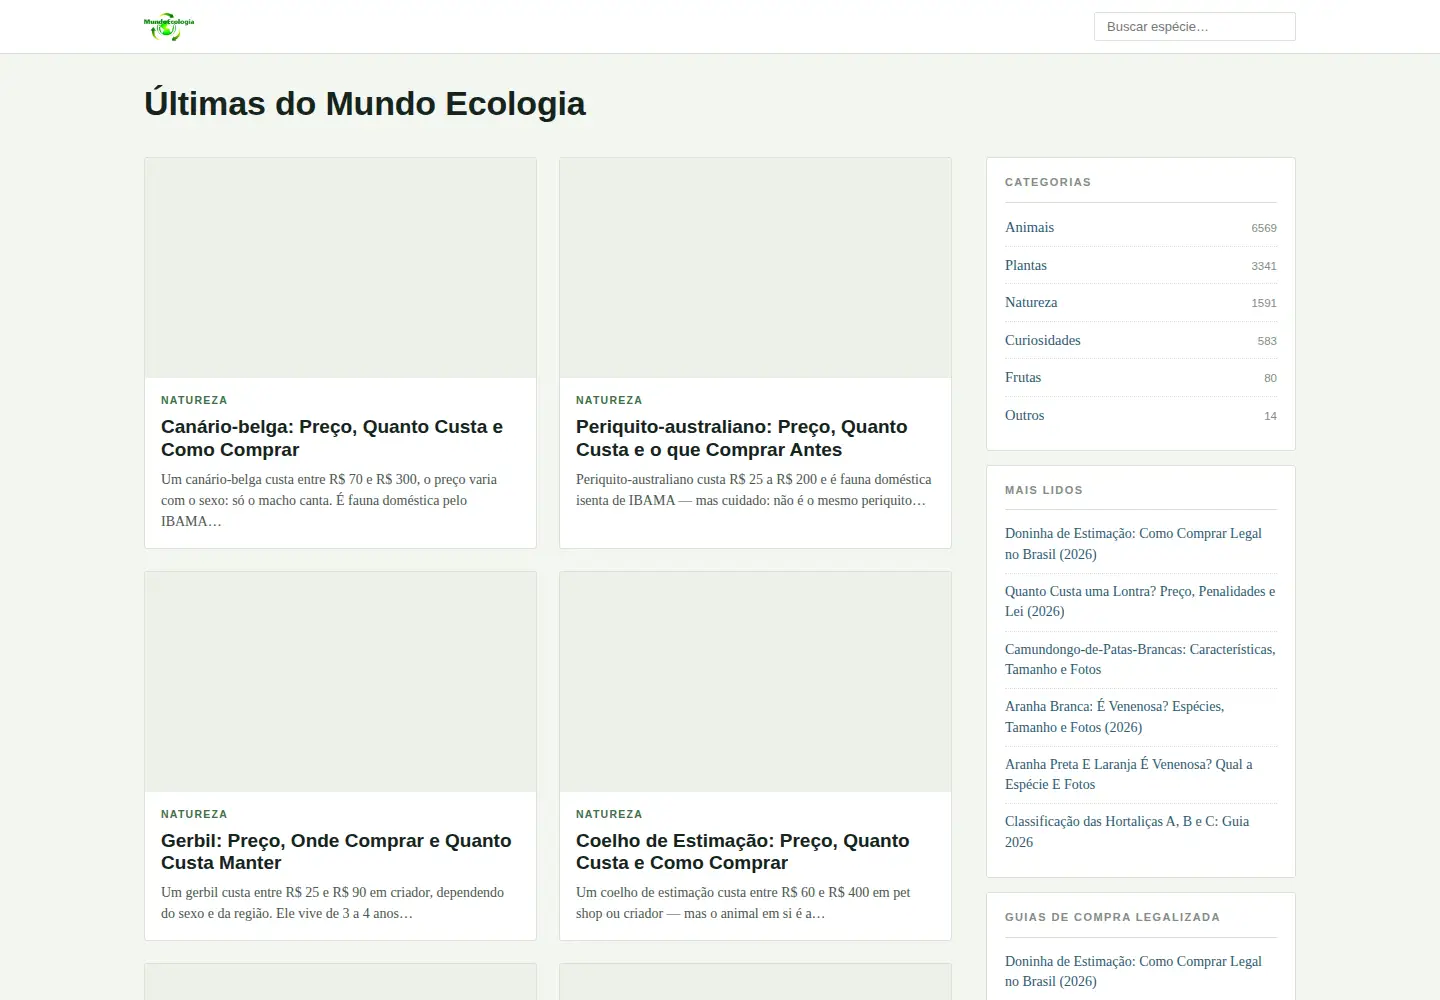The image size is (1440, 1000).
Task: Open Aranha Branca É Venenosa article
Action: coord(1115,717)
